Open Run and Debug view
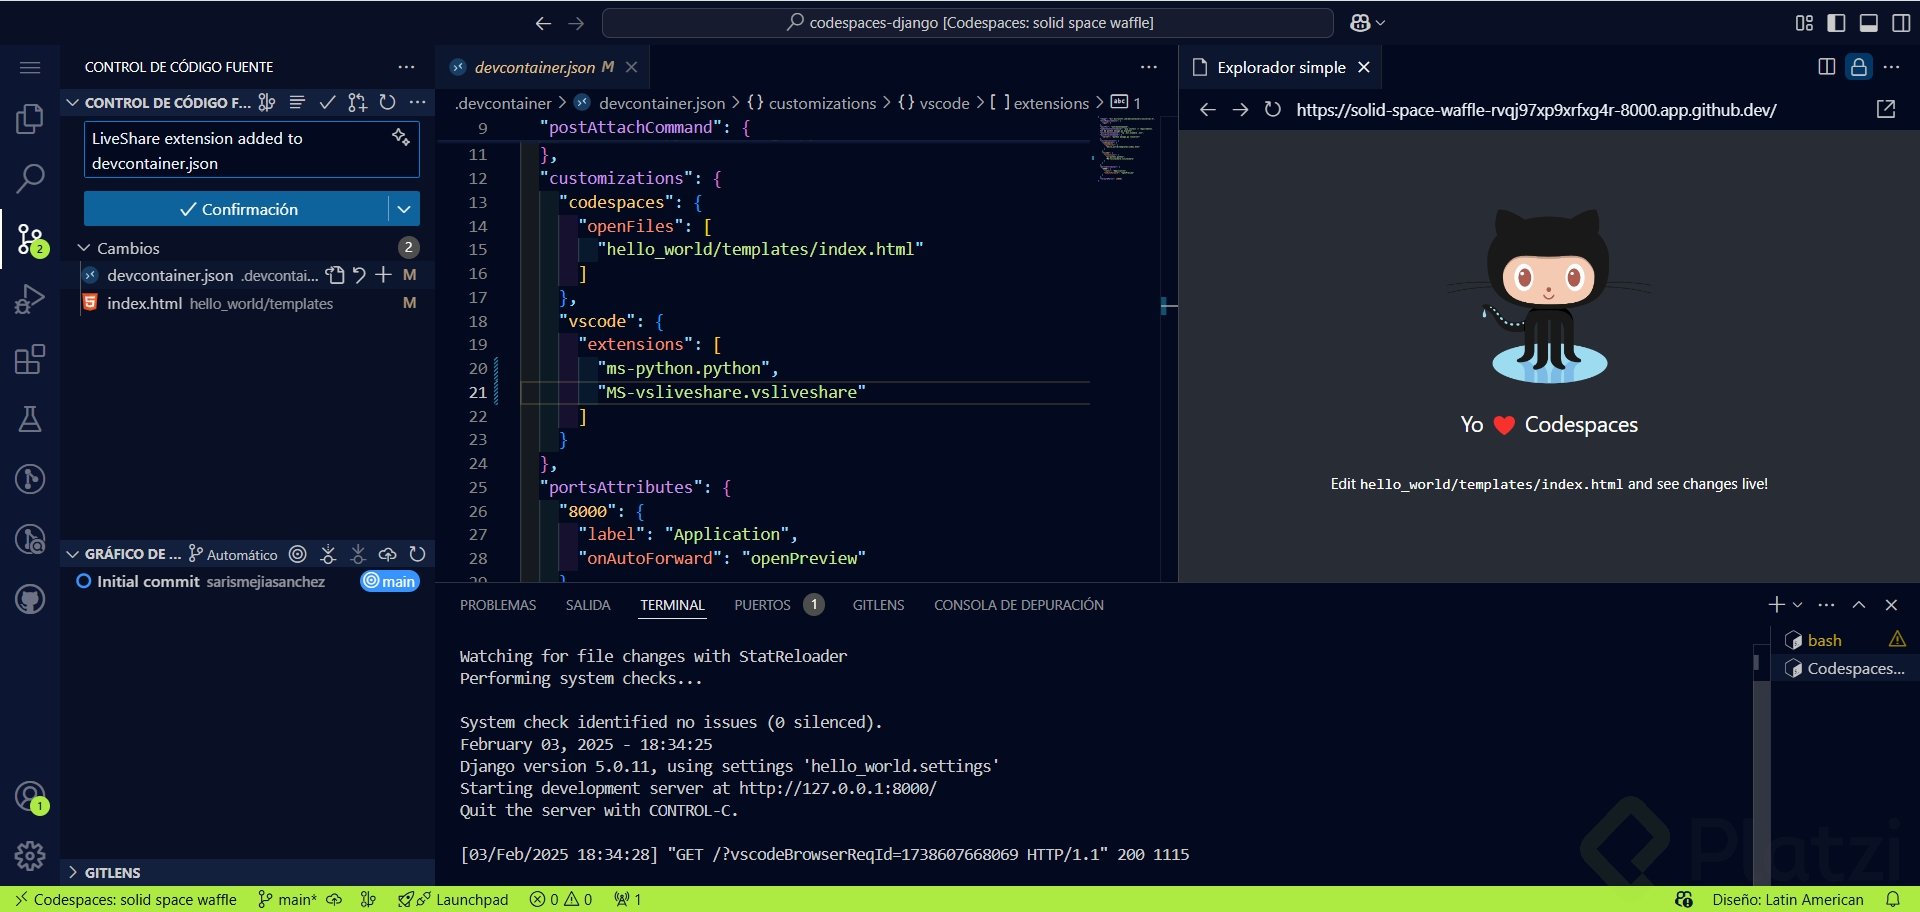This screenshot has height=912, width=1920. click(30, 299)
